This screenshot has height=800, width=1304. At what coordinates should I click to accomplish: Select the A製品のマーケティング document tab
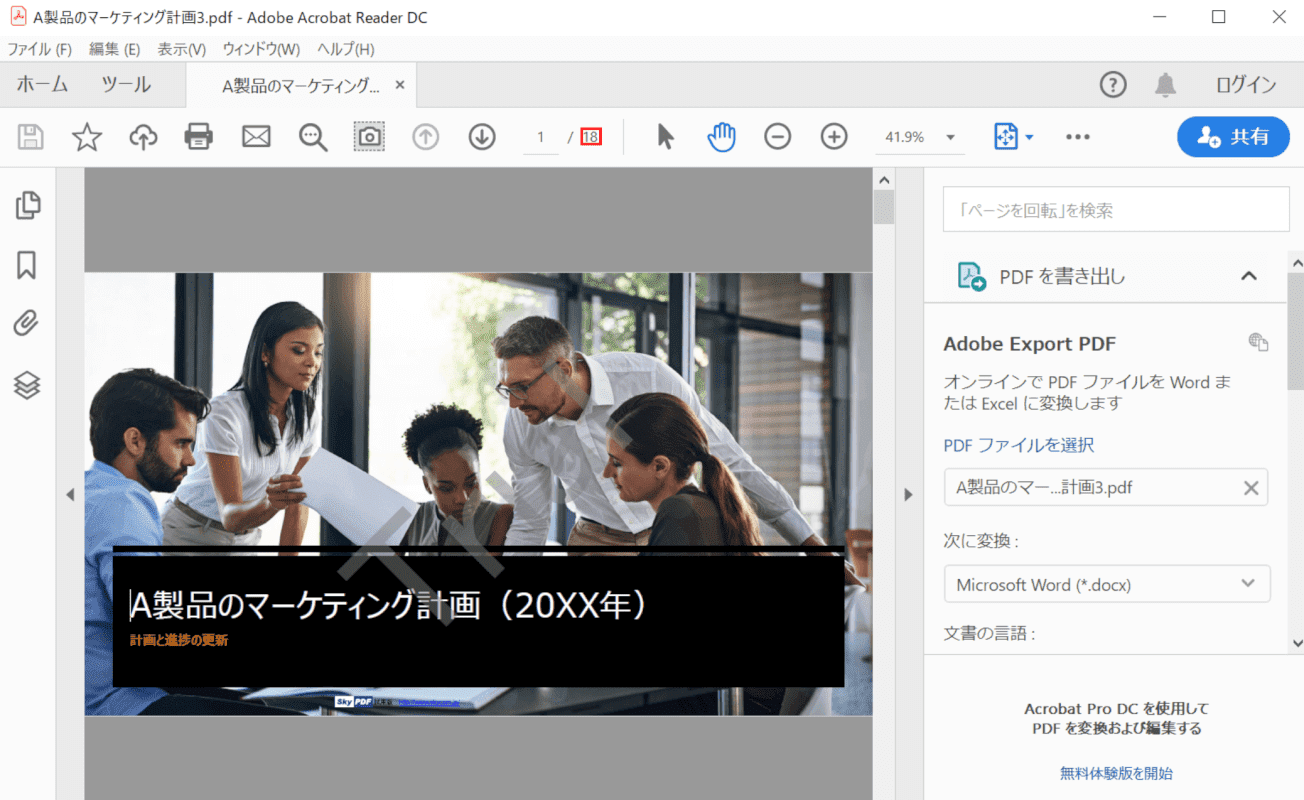300,86
